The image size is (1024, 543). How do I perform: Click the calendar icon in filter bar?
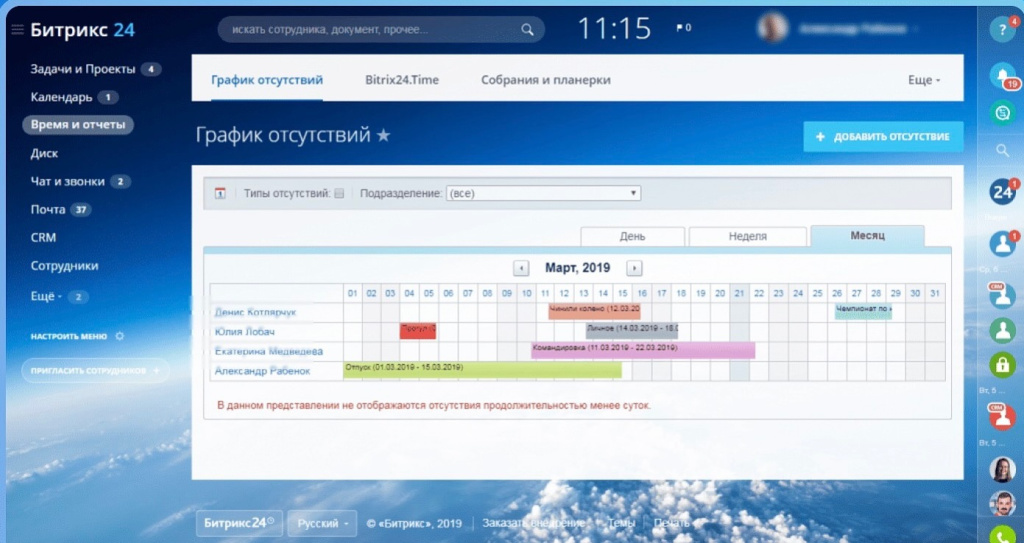click(221, 194)
